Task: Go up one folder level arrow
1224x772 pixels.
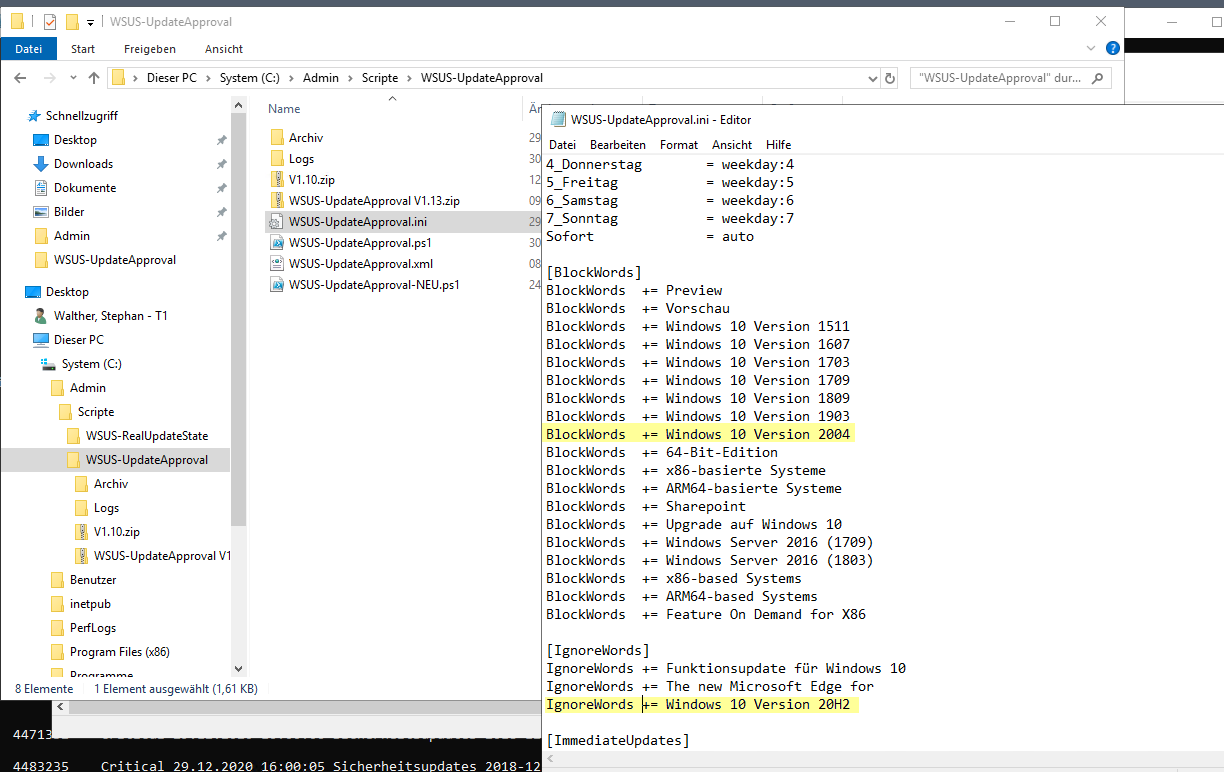Action: (94, 78)
